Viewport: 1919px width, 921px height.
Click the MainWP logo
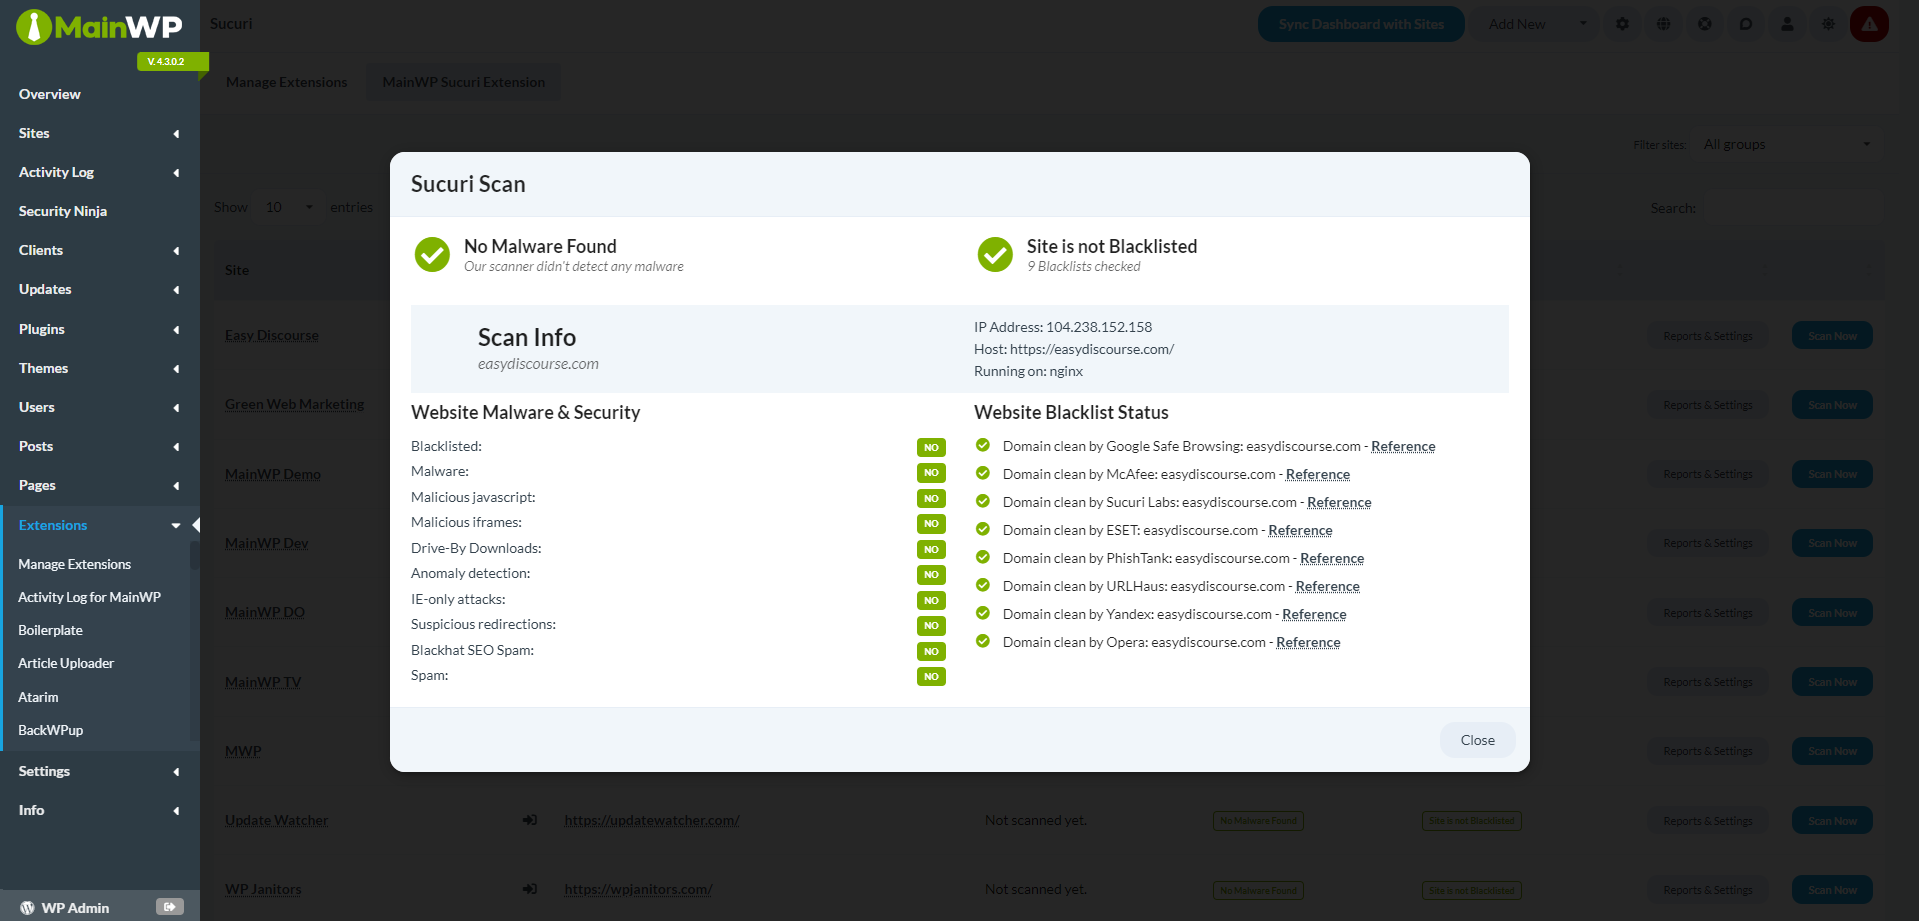(99, 27)
